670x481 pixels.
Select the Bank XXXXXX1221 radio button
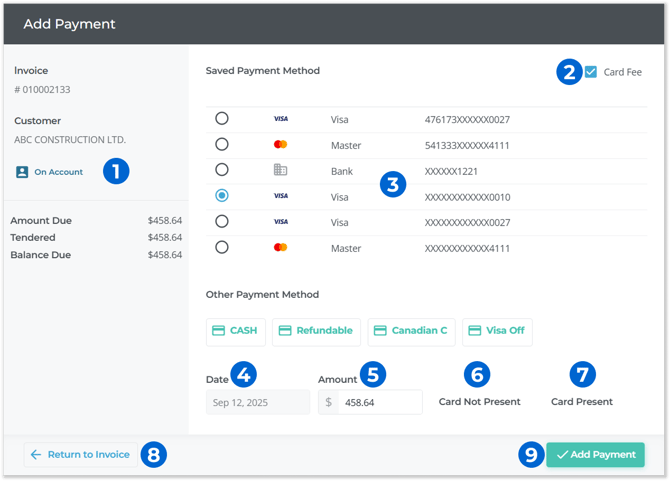222,171
